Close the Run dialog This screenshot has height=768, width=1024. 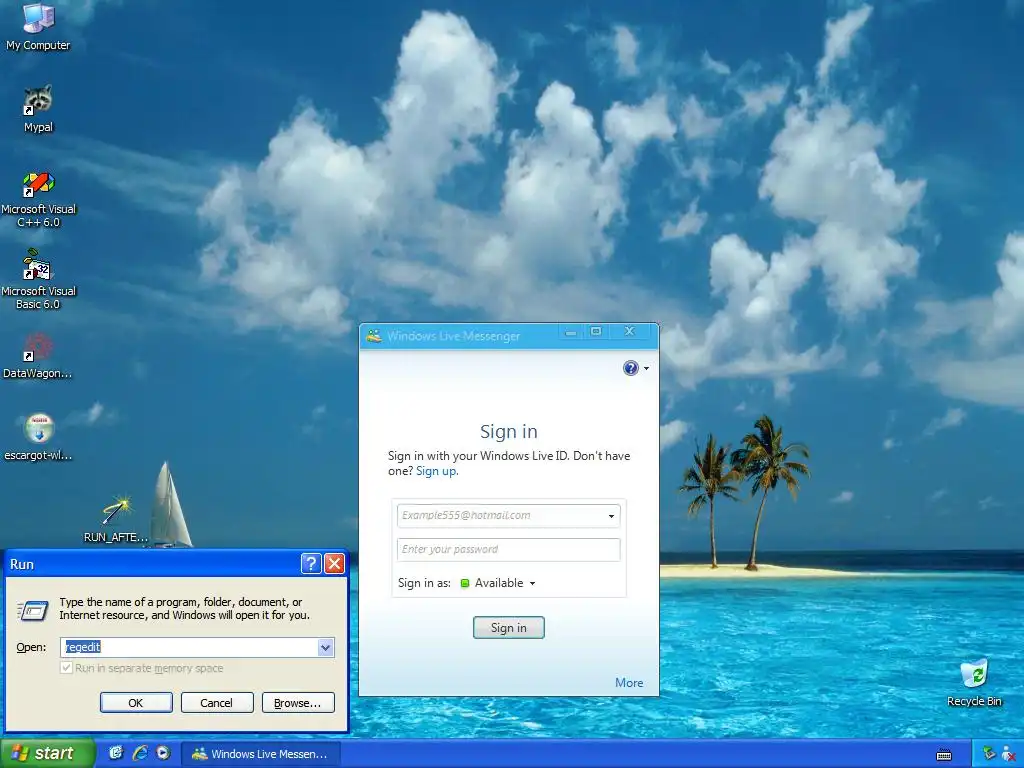coord(334,564)
